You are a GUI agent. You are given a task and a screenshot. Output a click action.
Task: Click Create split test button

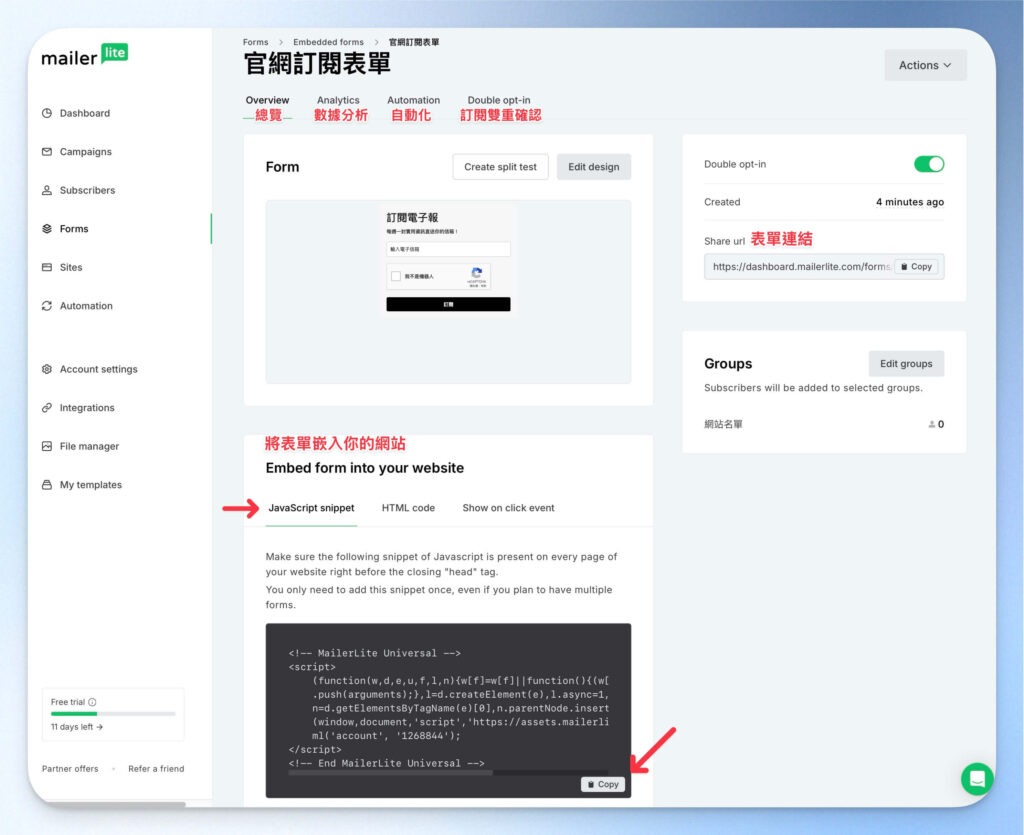500,166
